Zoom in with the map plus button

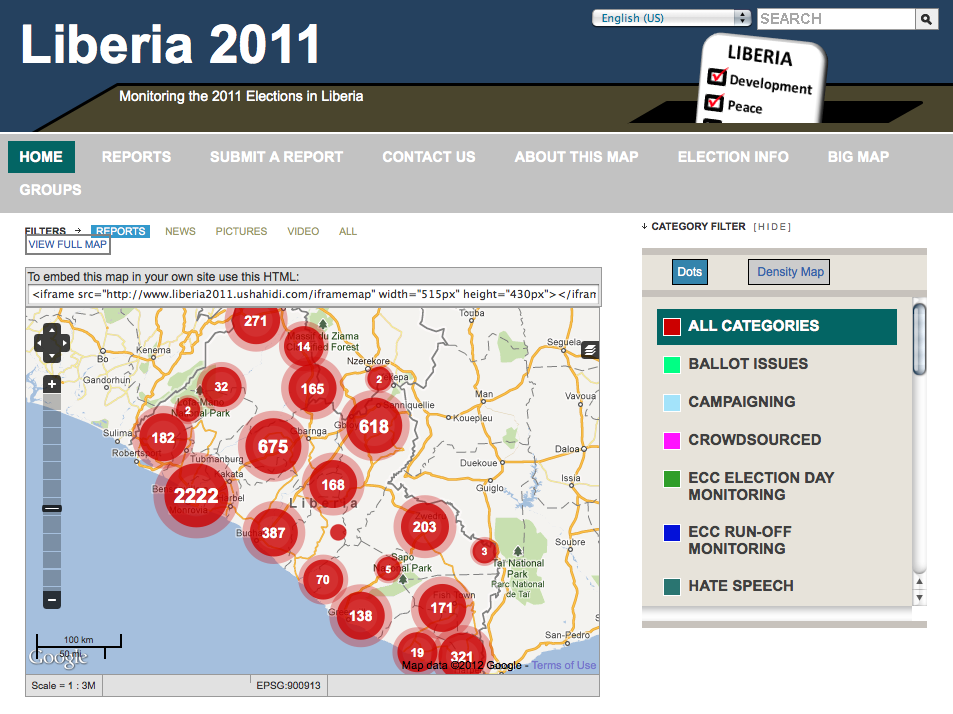52,384
